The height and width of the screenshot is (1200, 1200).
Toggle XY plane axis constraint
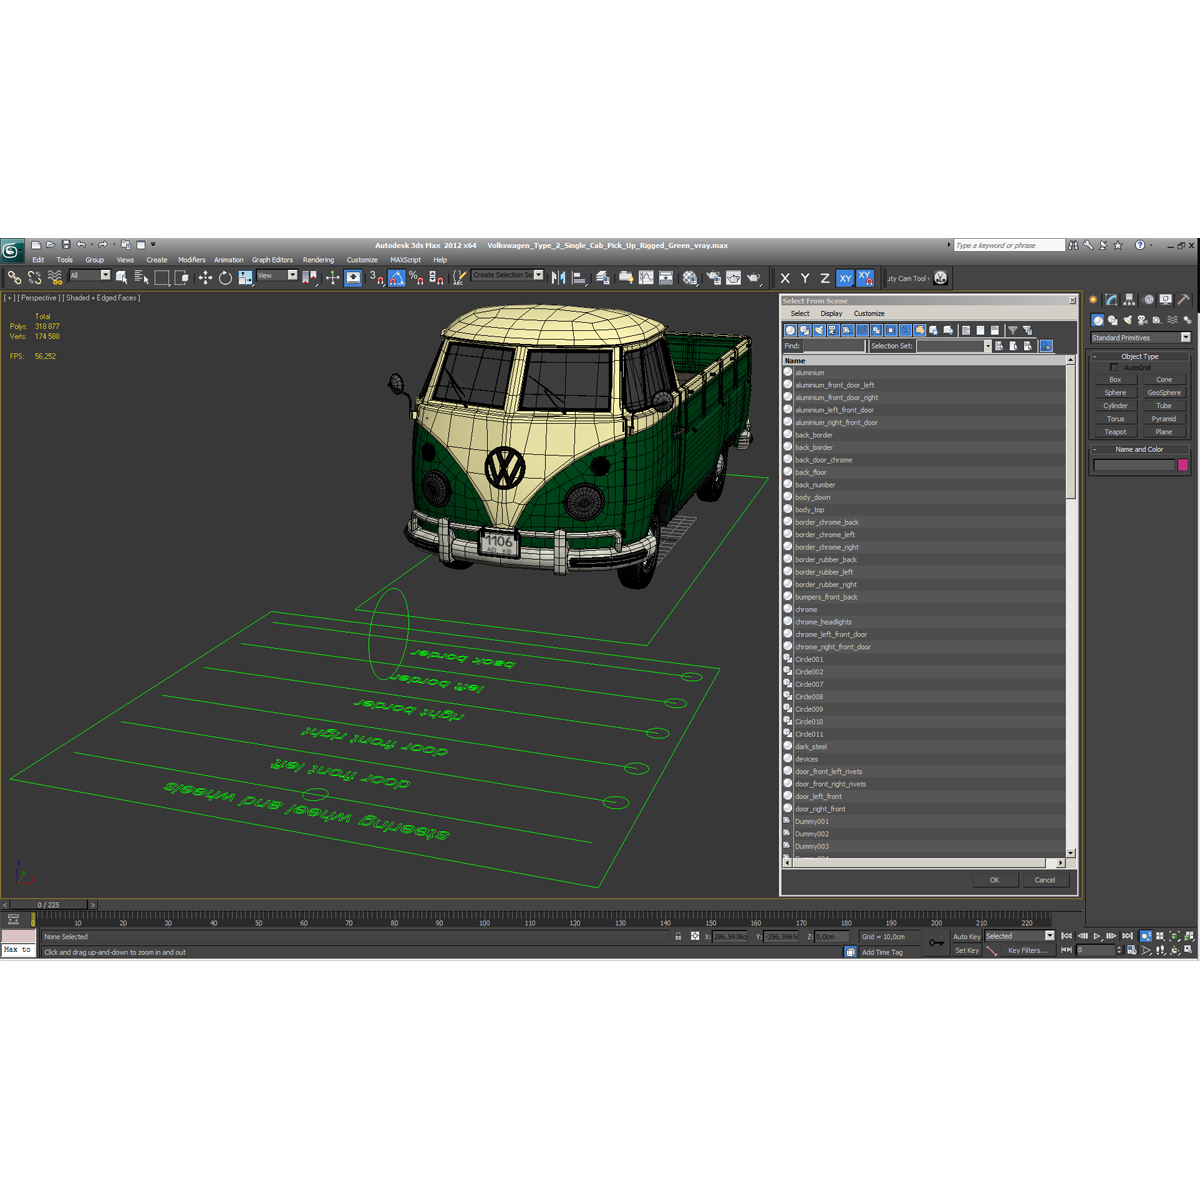coord(845,278)
